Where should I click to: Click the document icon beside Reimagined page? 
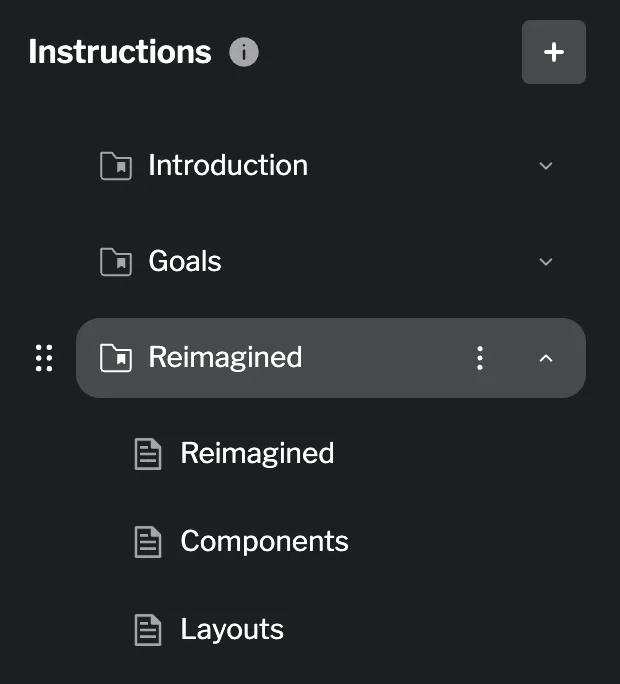tap(148, 454)
